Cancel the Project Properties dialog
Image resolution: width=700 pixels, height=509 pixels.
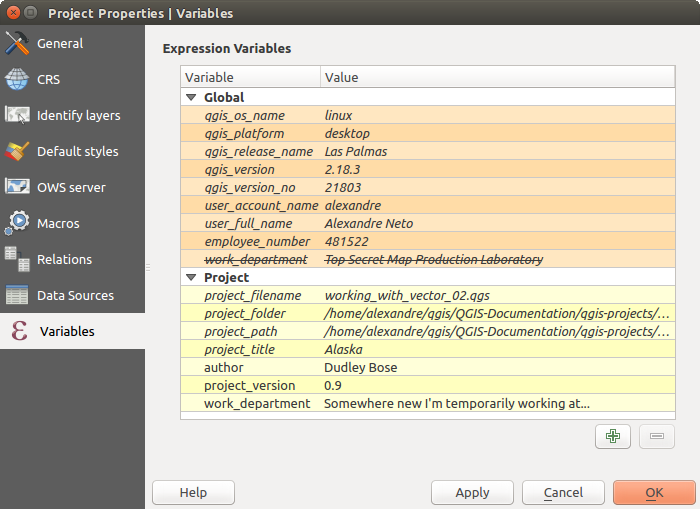tap(563, 492)
